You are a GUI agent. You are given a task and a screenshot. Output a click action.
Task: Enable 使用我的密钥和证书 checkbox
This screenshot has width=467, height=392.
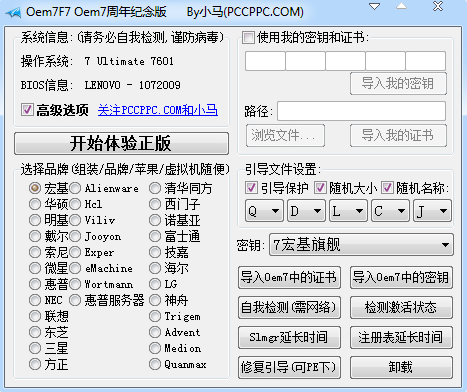(248, 37)
